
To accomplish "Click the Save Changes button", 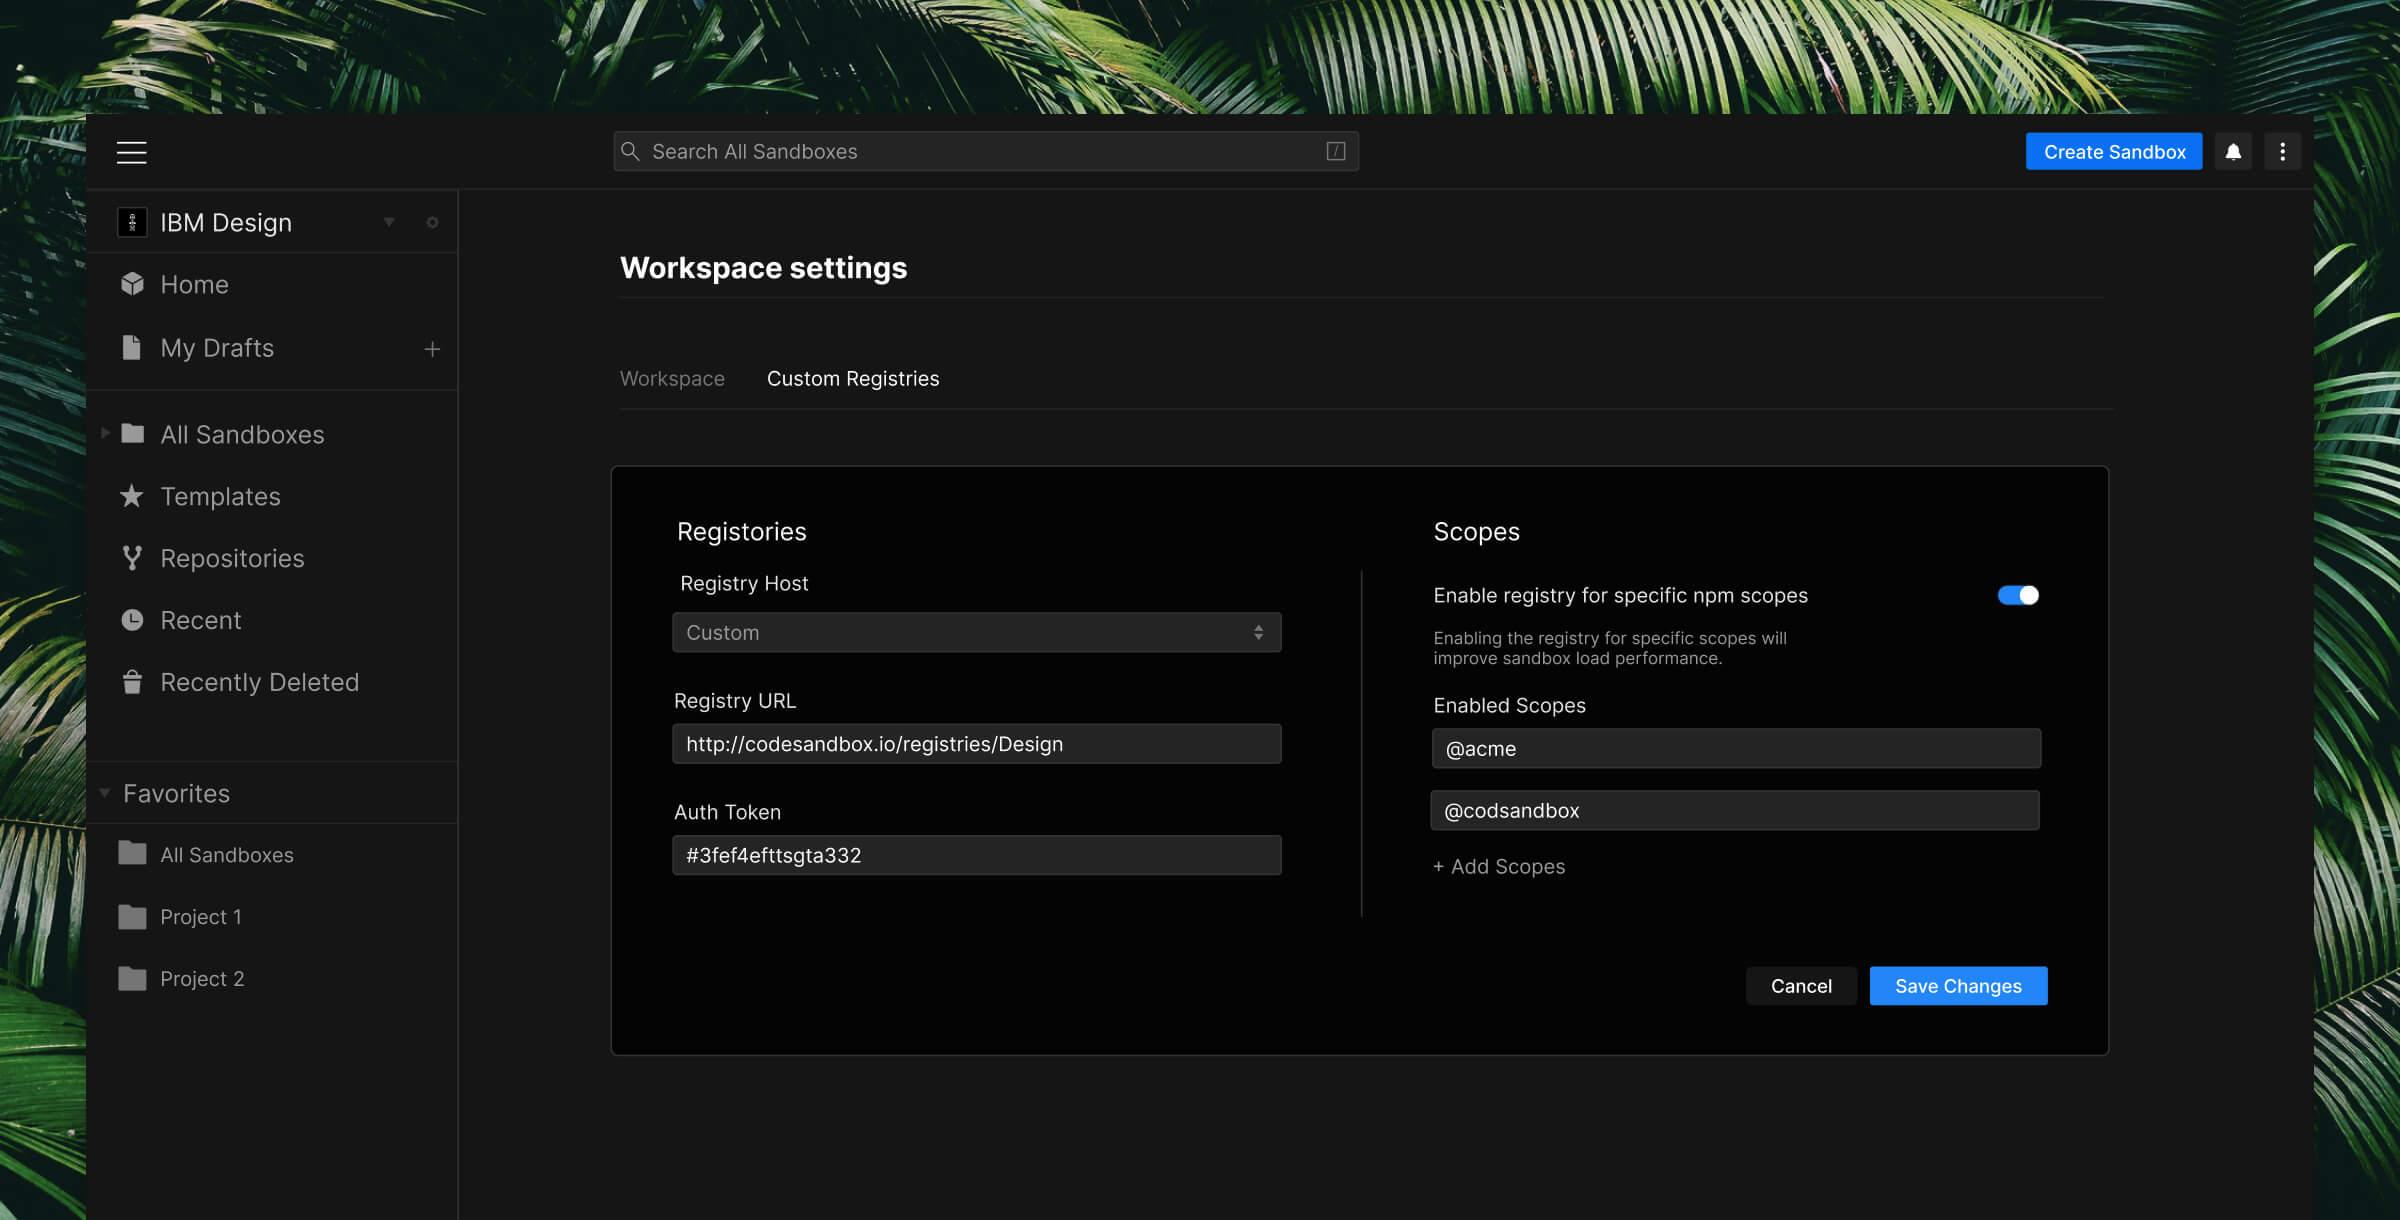I will [1958, 986].
